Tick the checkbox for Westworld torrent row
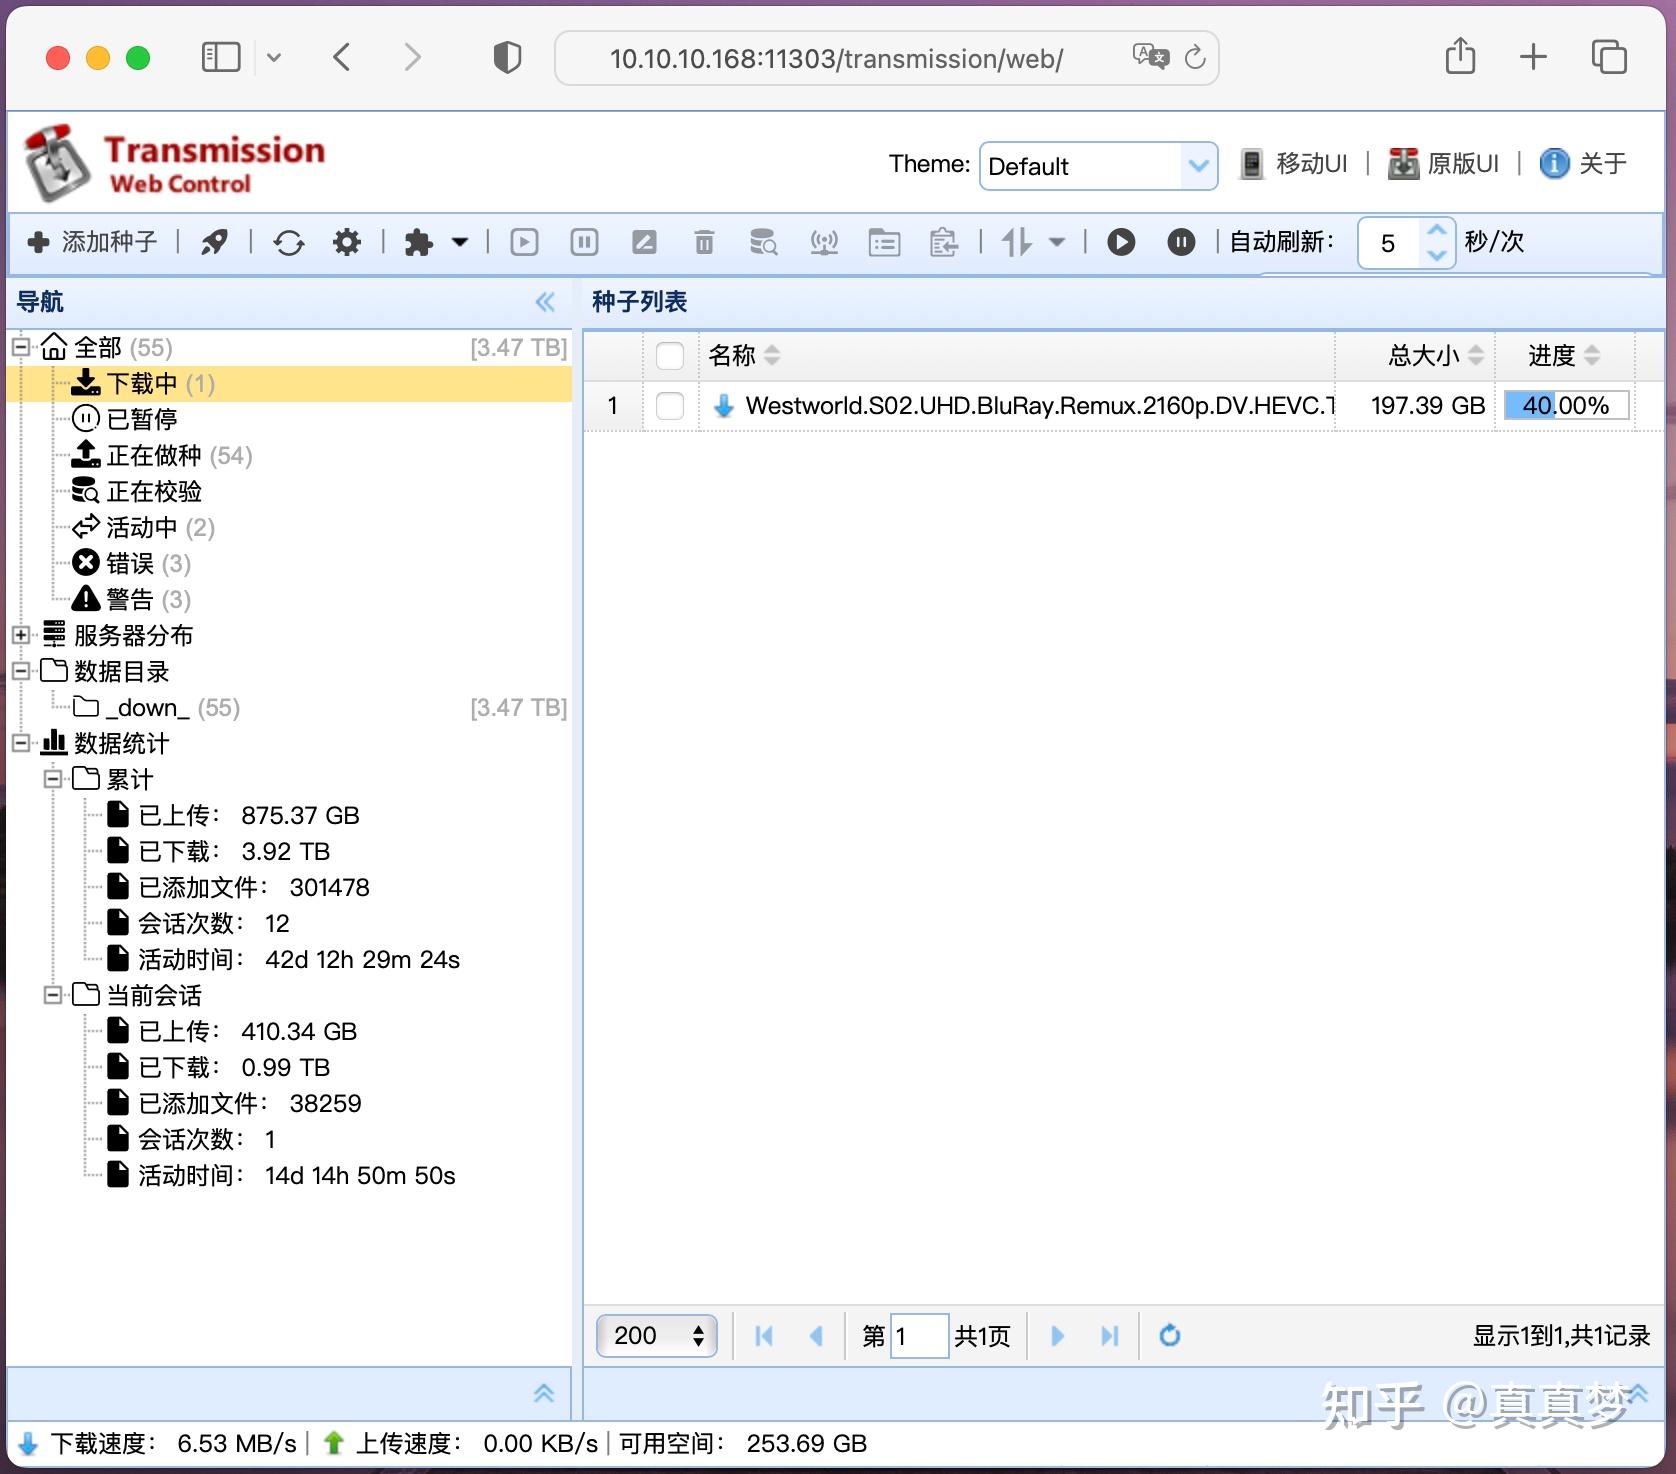This screenshot has width=1676, height=1474. (670, 406)
